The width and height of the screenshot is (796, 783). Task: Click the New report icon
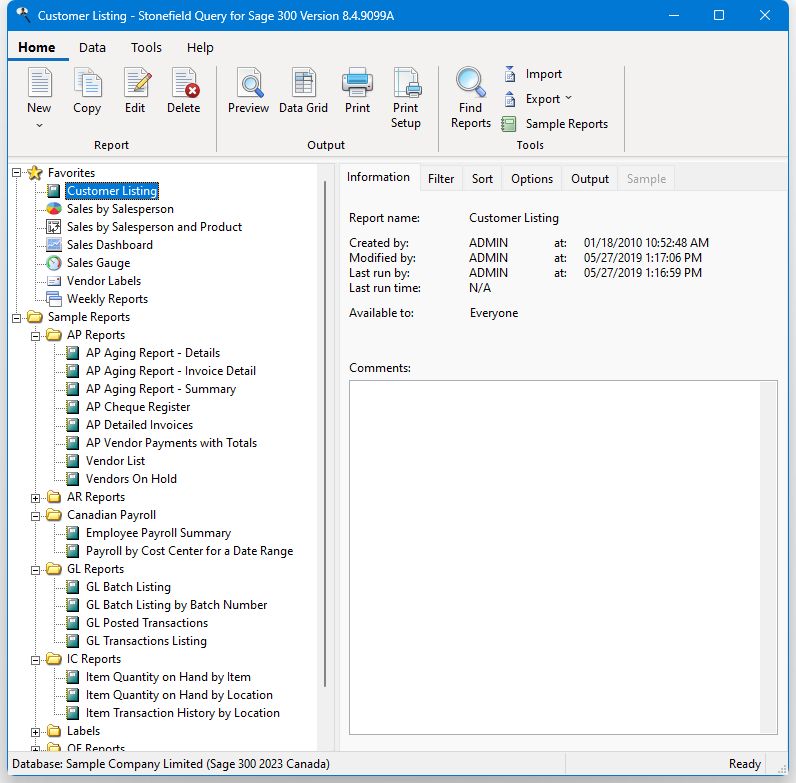tap(39, 82)
